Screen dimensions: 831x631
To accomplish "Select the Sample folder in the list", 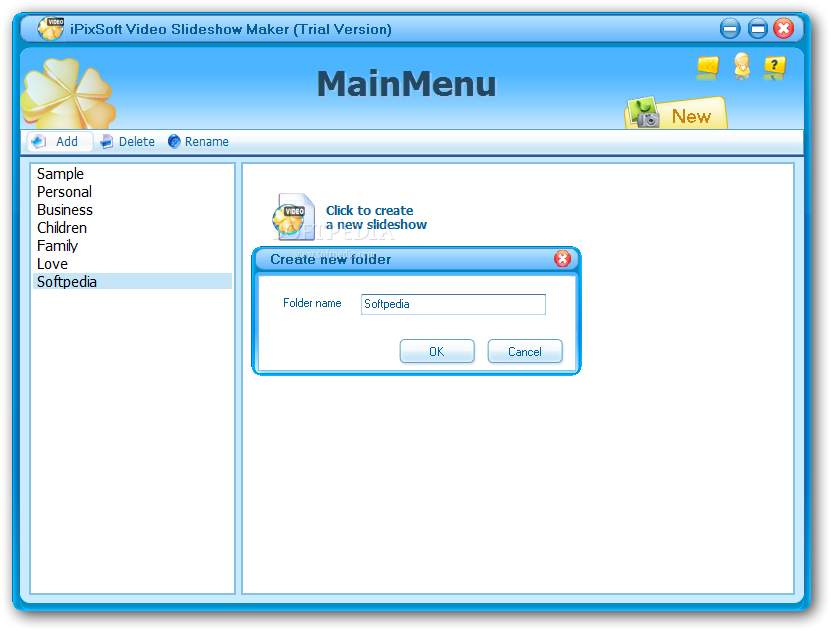I will [x=132, y=174].
